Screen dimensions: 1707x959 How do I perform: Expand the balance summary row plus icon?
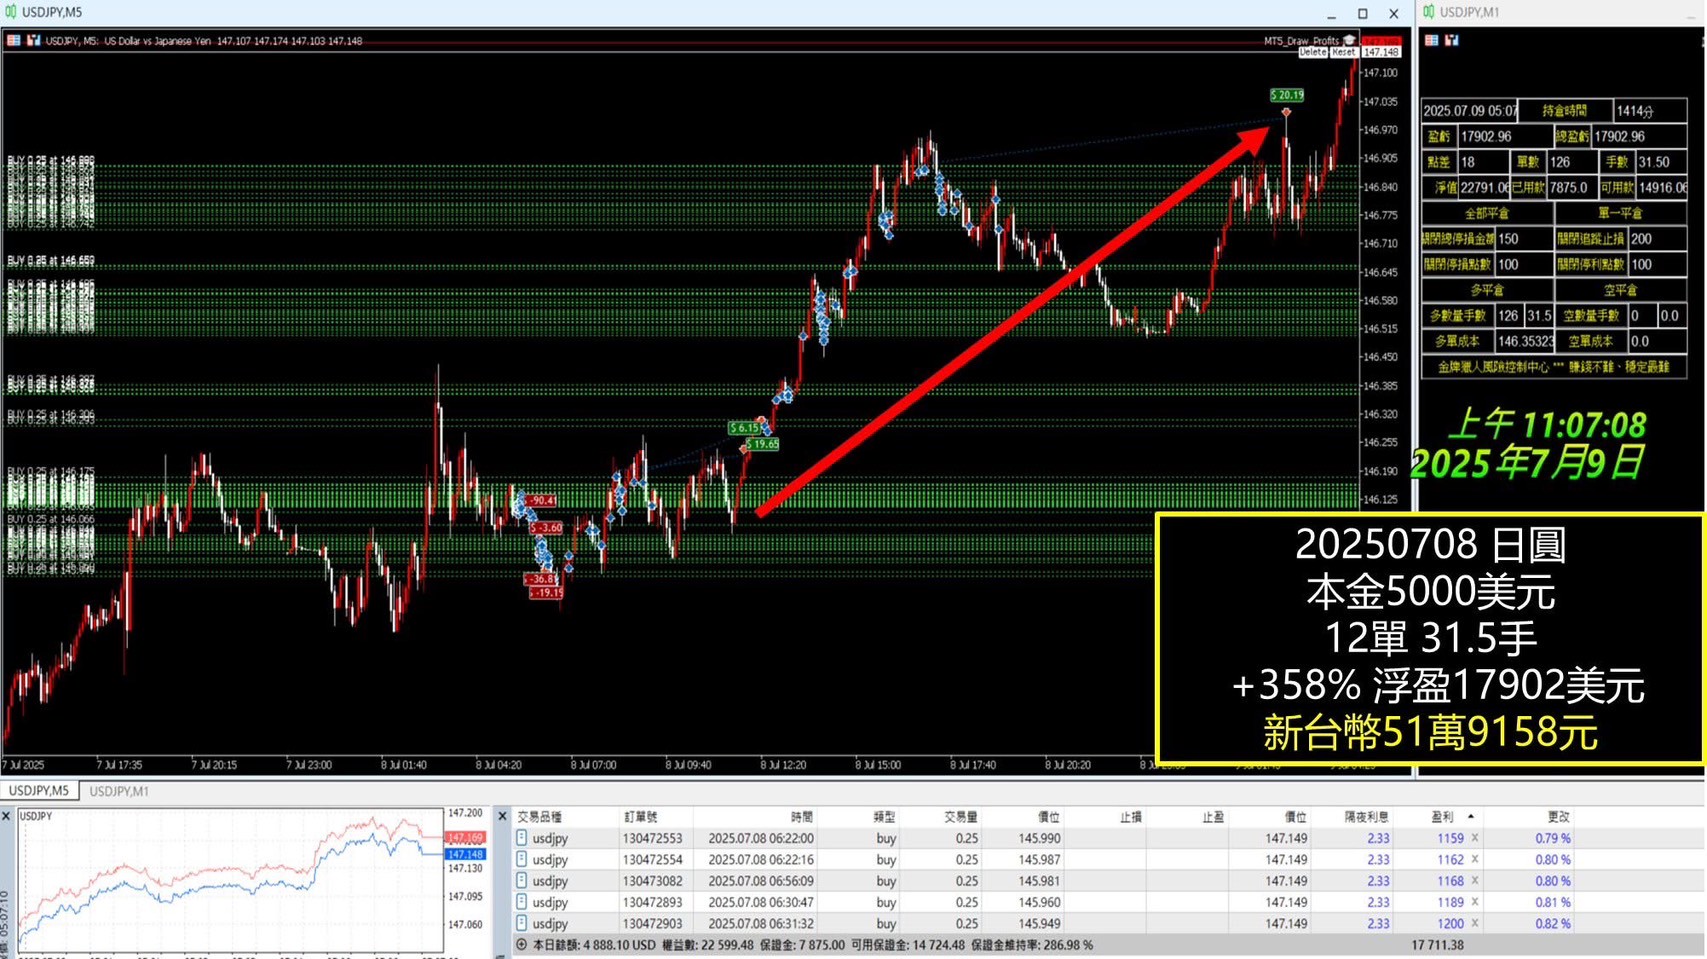point(521,945)
